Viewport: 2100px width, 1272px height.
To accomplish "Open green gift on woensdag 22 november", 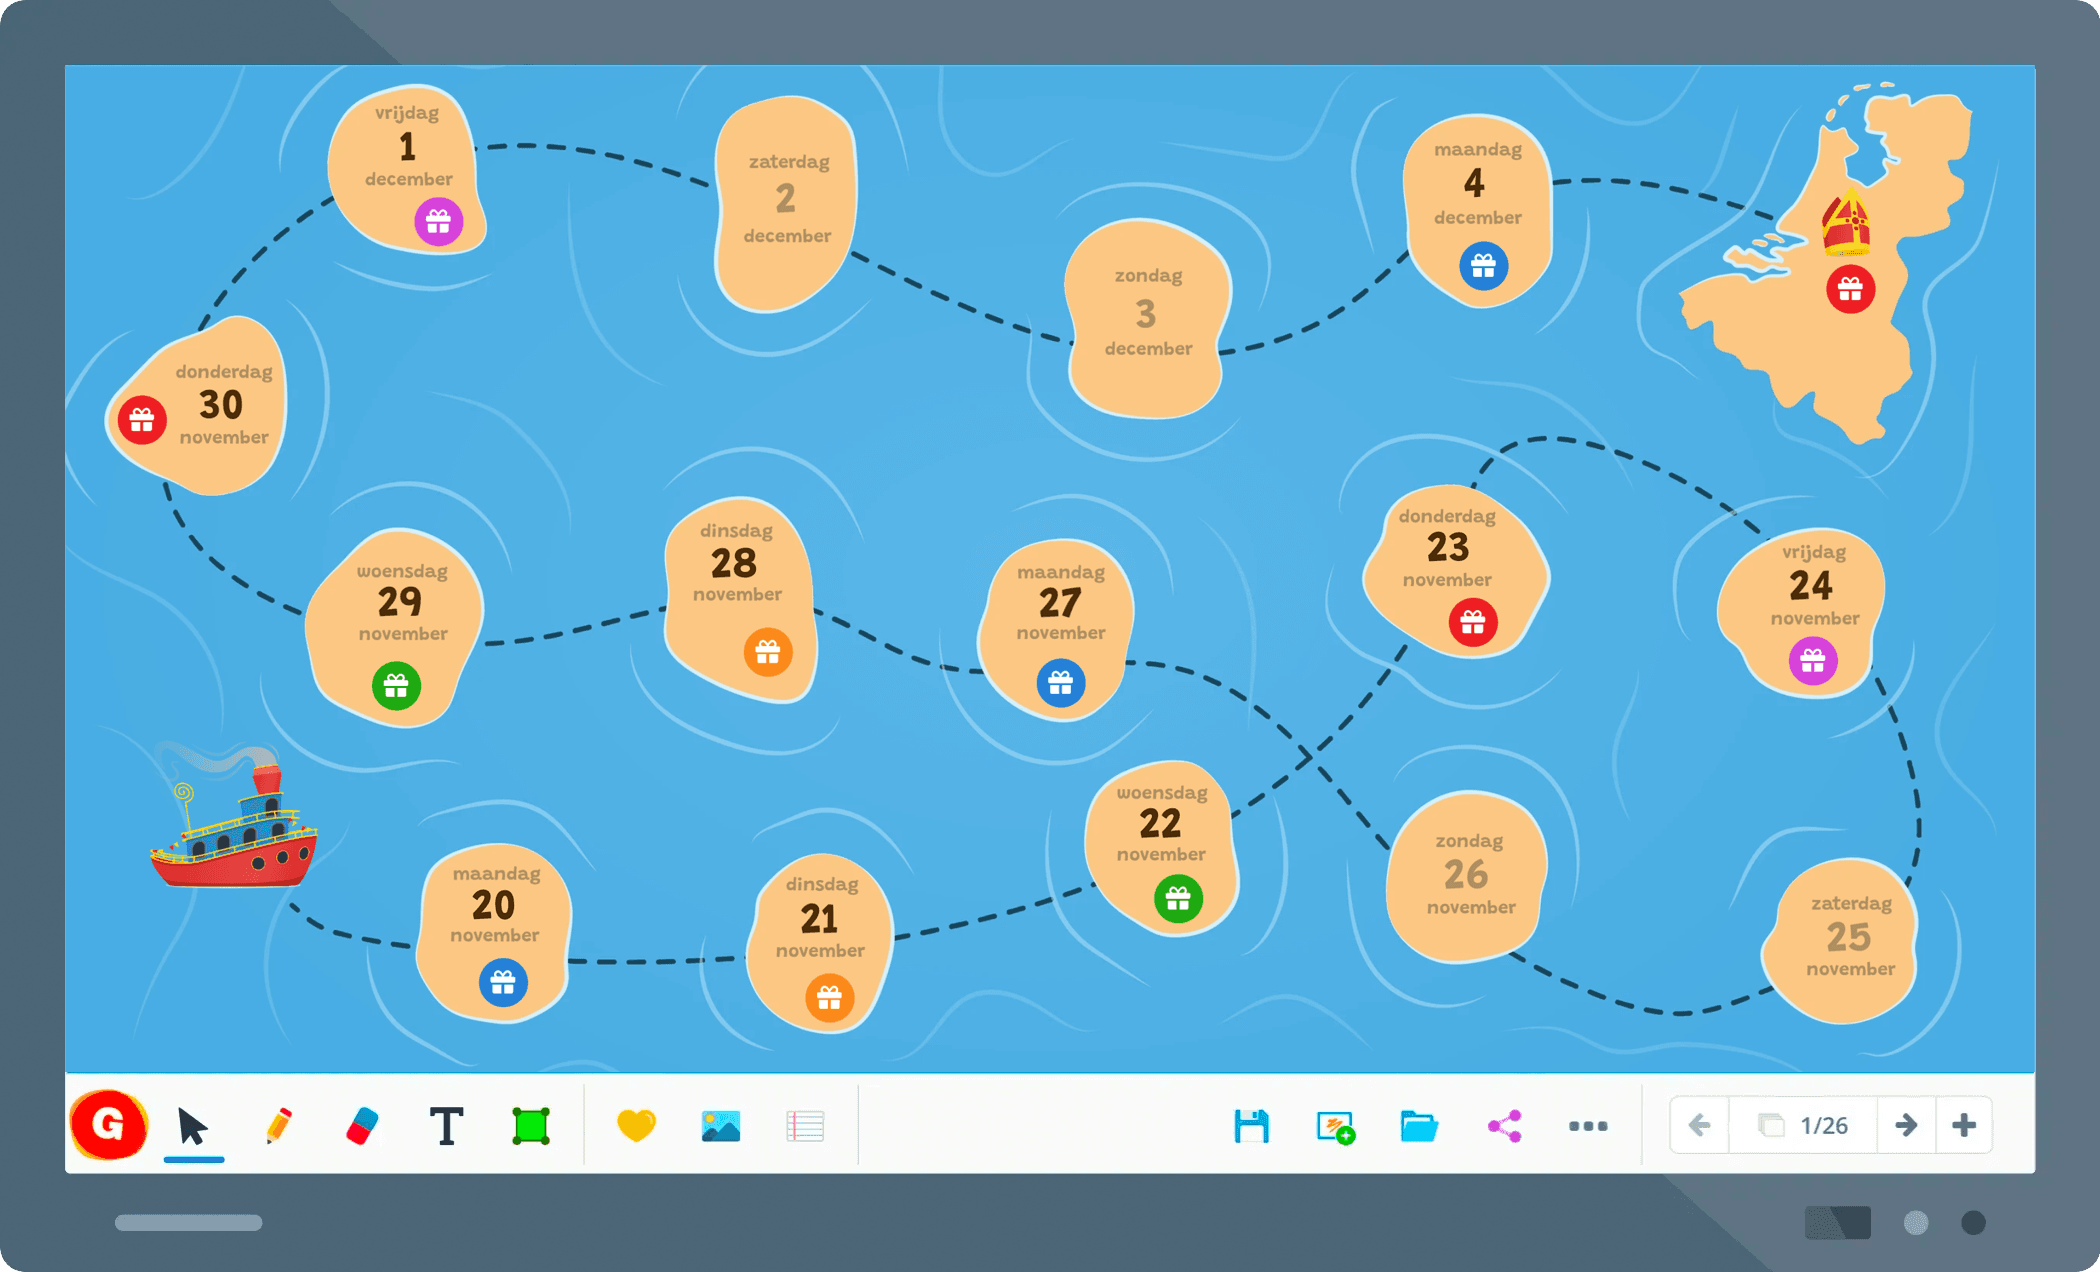I will 1178,898.
